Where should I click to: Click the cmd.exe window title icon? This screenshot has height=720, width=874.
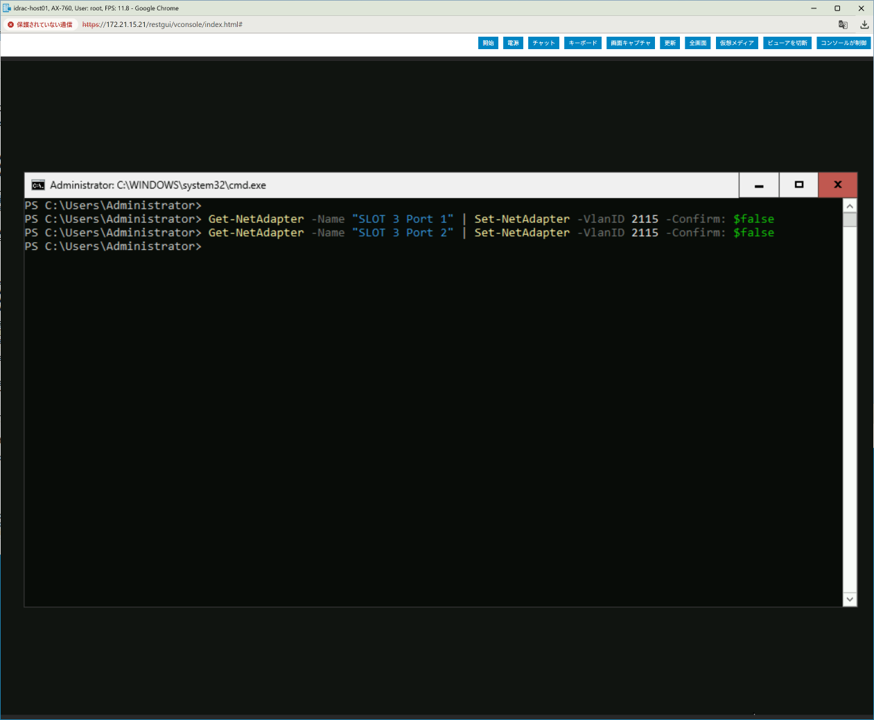click(x=38, y=185)
